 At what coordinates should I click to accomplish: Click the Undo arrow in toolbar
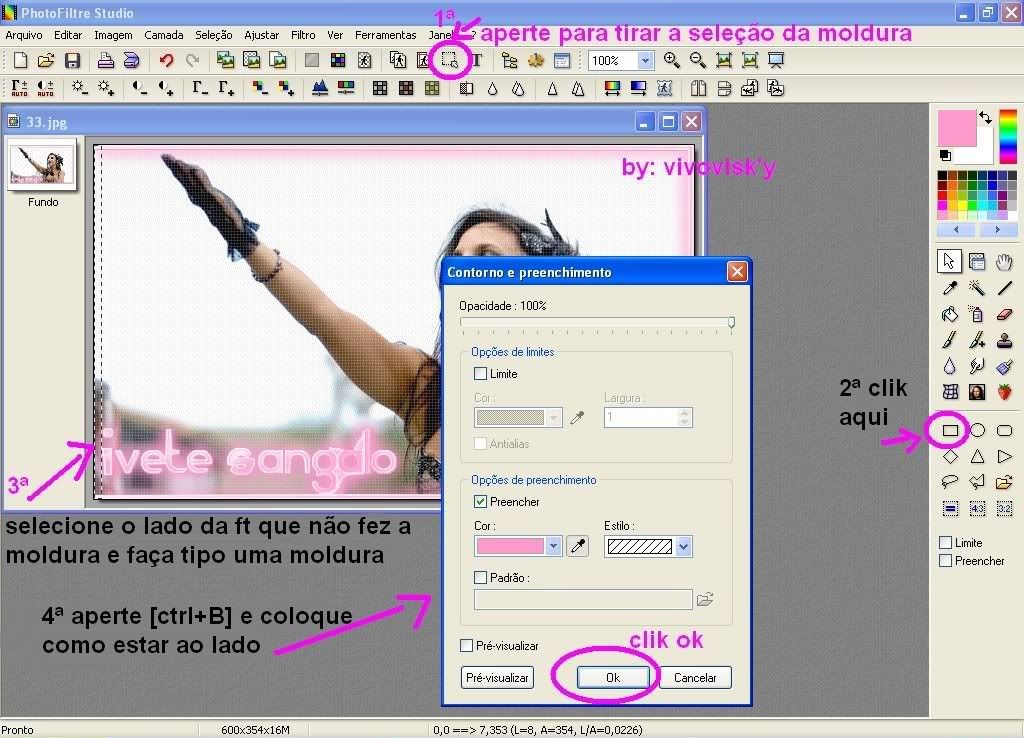pyautogui.click(x=166, y=61)
